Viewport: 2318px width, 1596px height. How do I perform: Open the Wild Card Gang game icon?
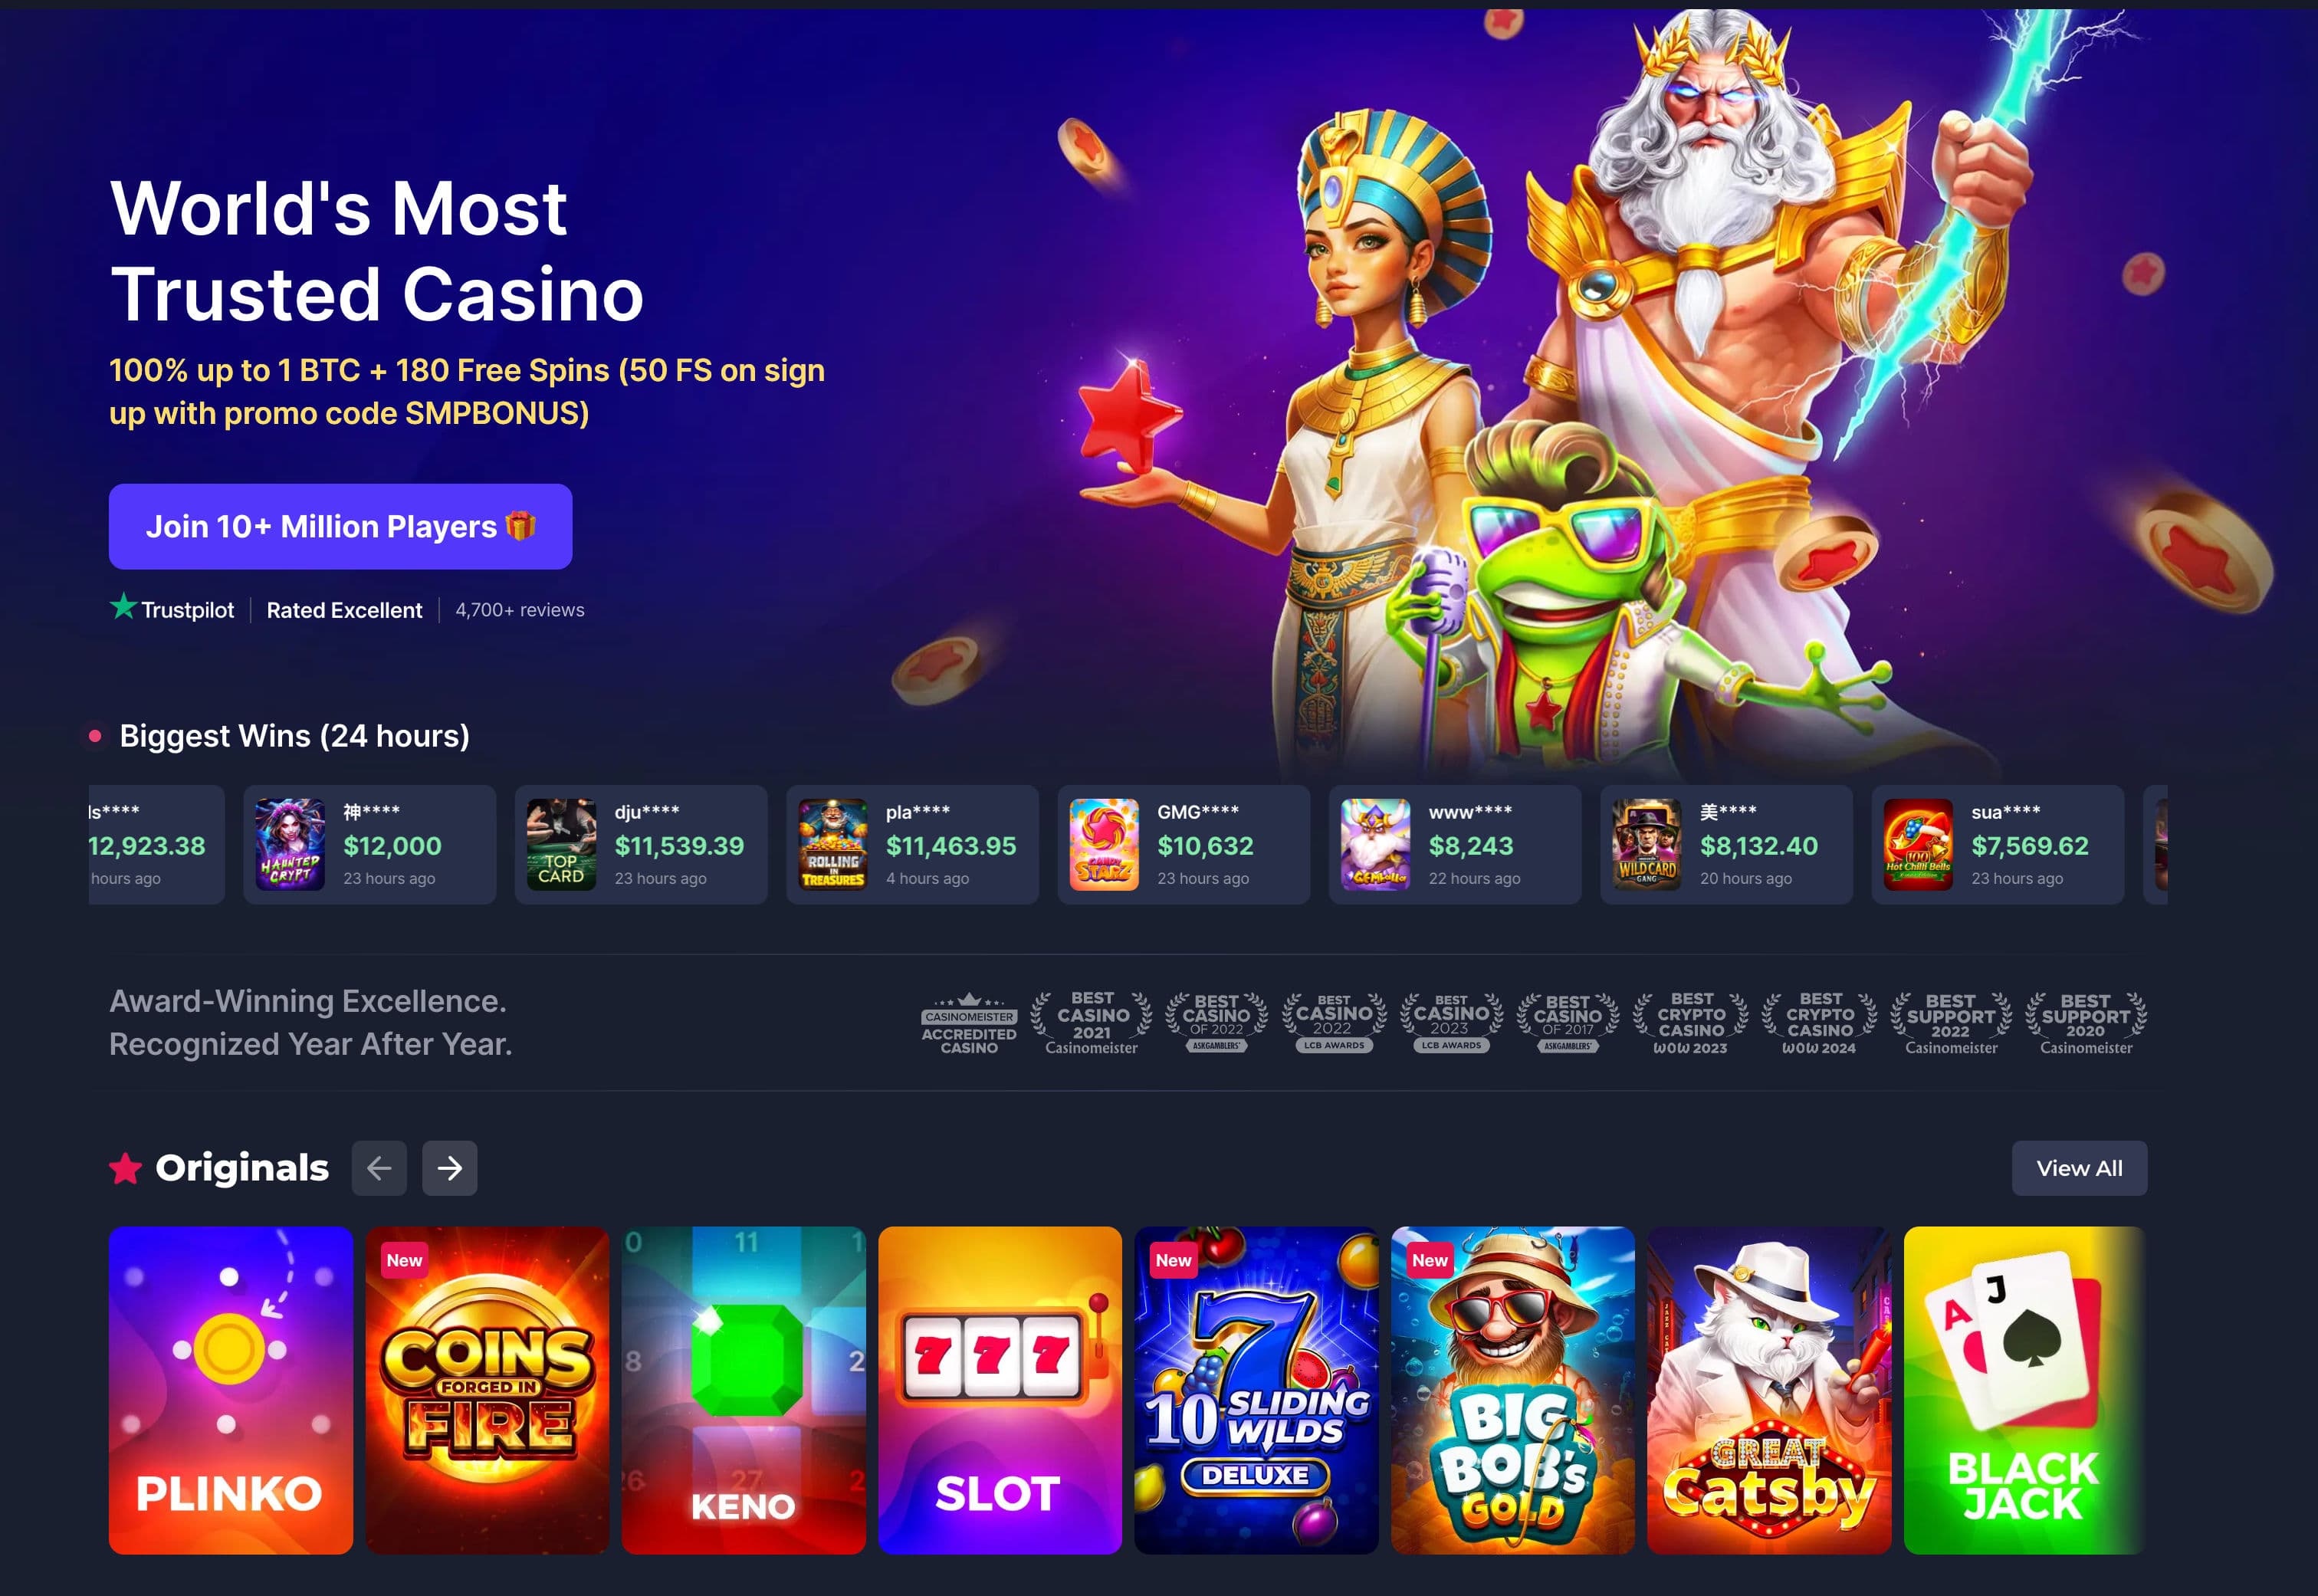(x=1647, y=844)
